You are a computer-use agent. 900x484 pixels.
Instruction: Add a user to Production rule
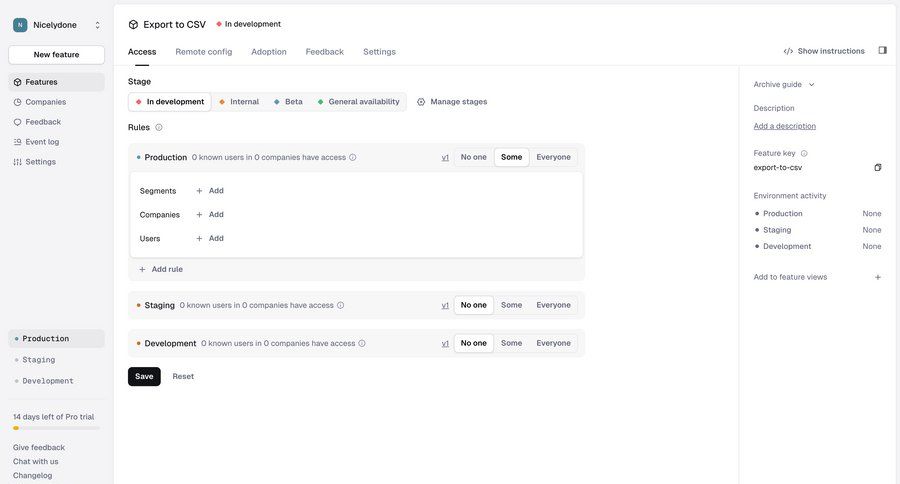point(210,238)
